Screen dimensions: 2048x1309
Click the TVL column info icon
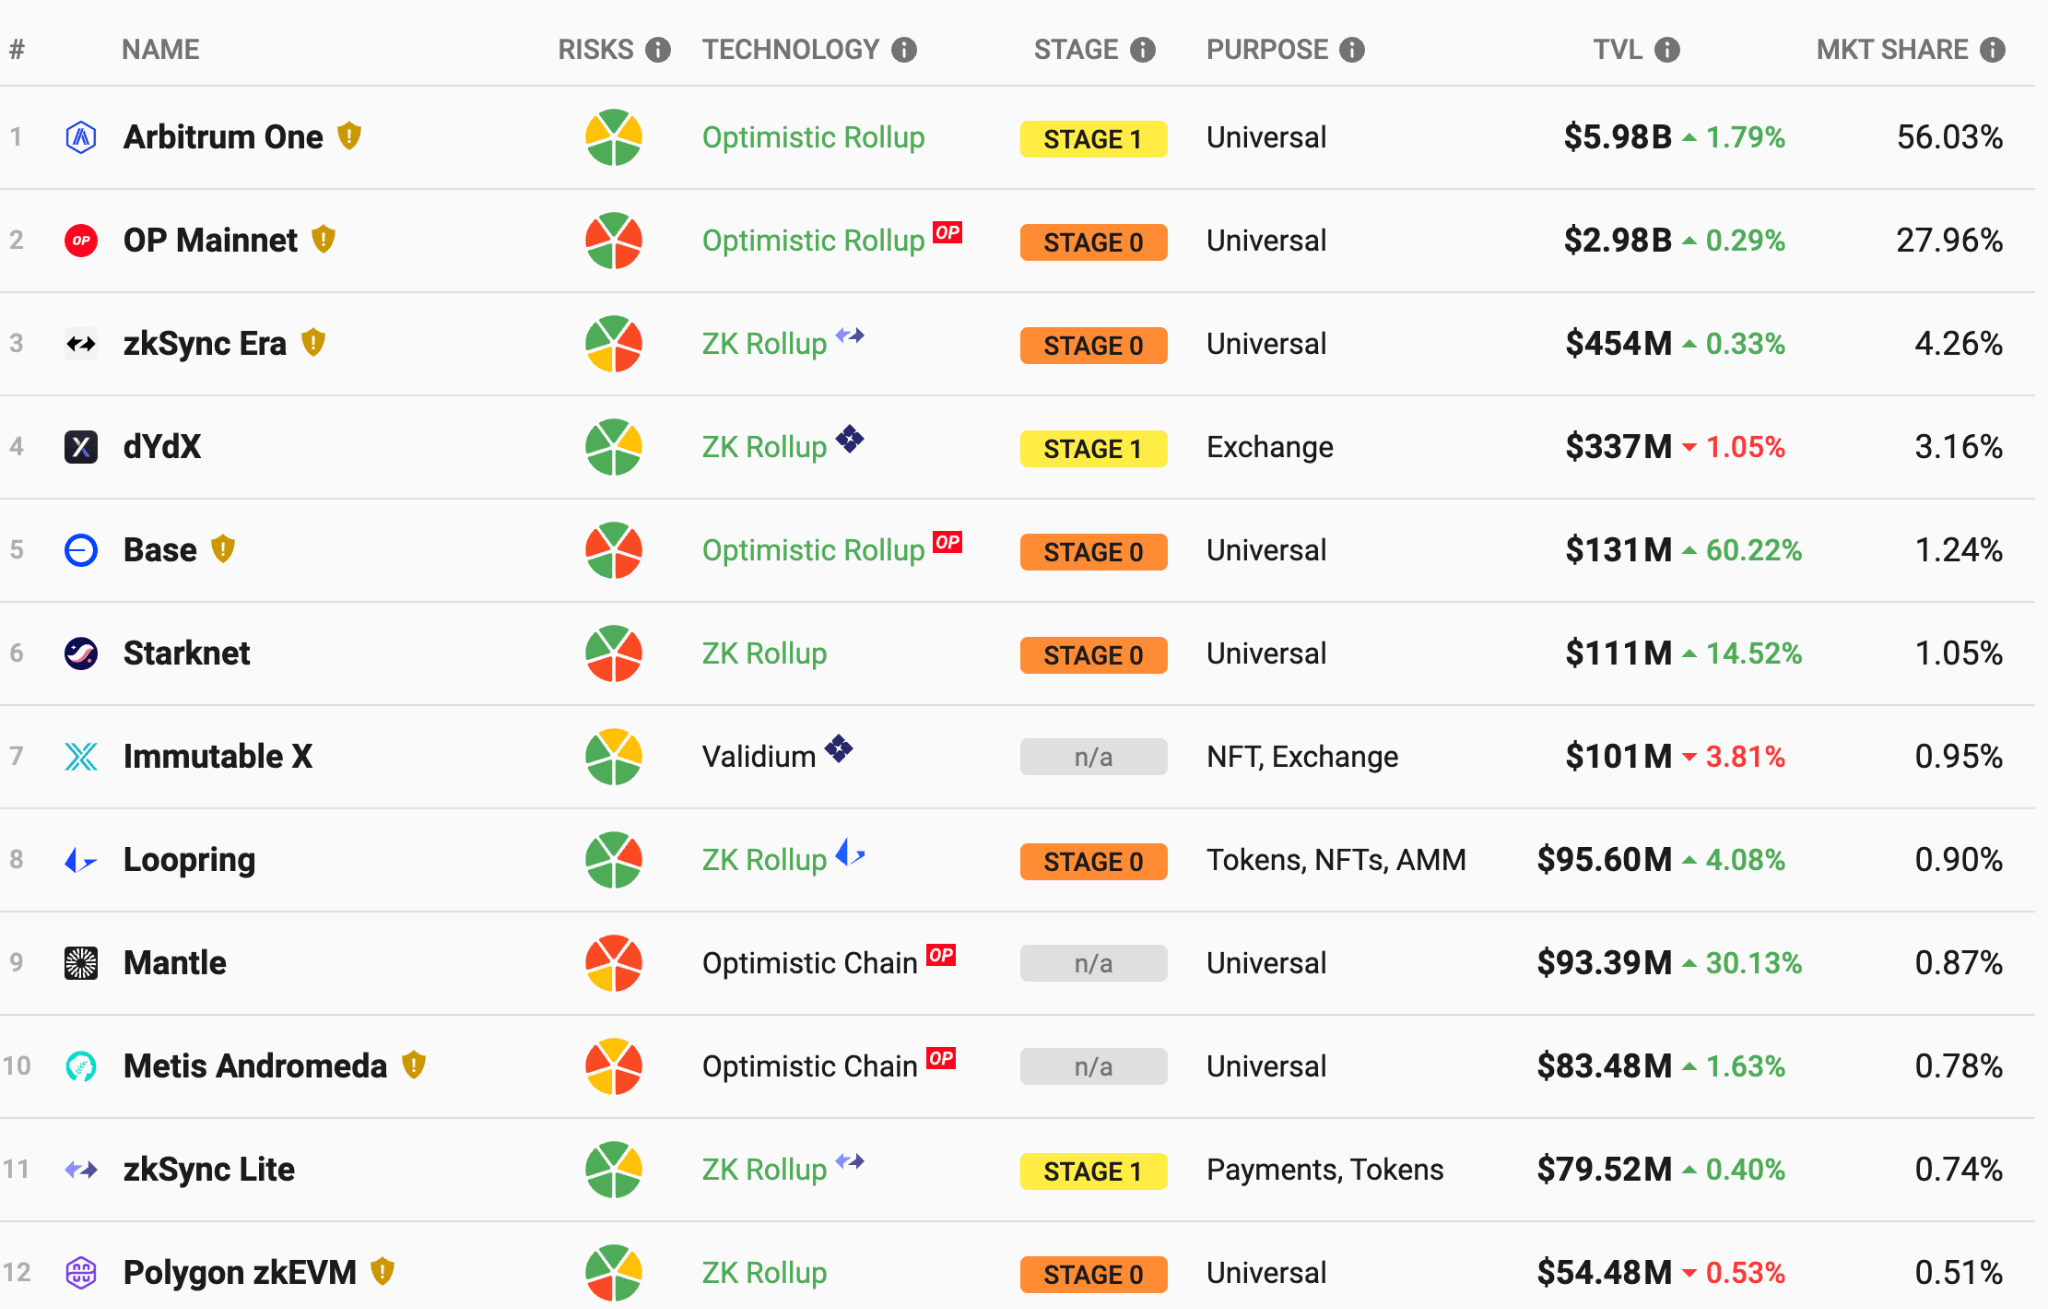pyautogui.click(x=1667, y=50)
